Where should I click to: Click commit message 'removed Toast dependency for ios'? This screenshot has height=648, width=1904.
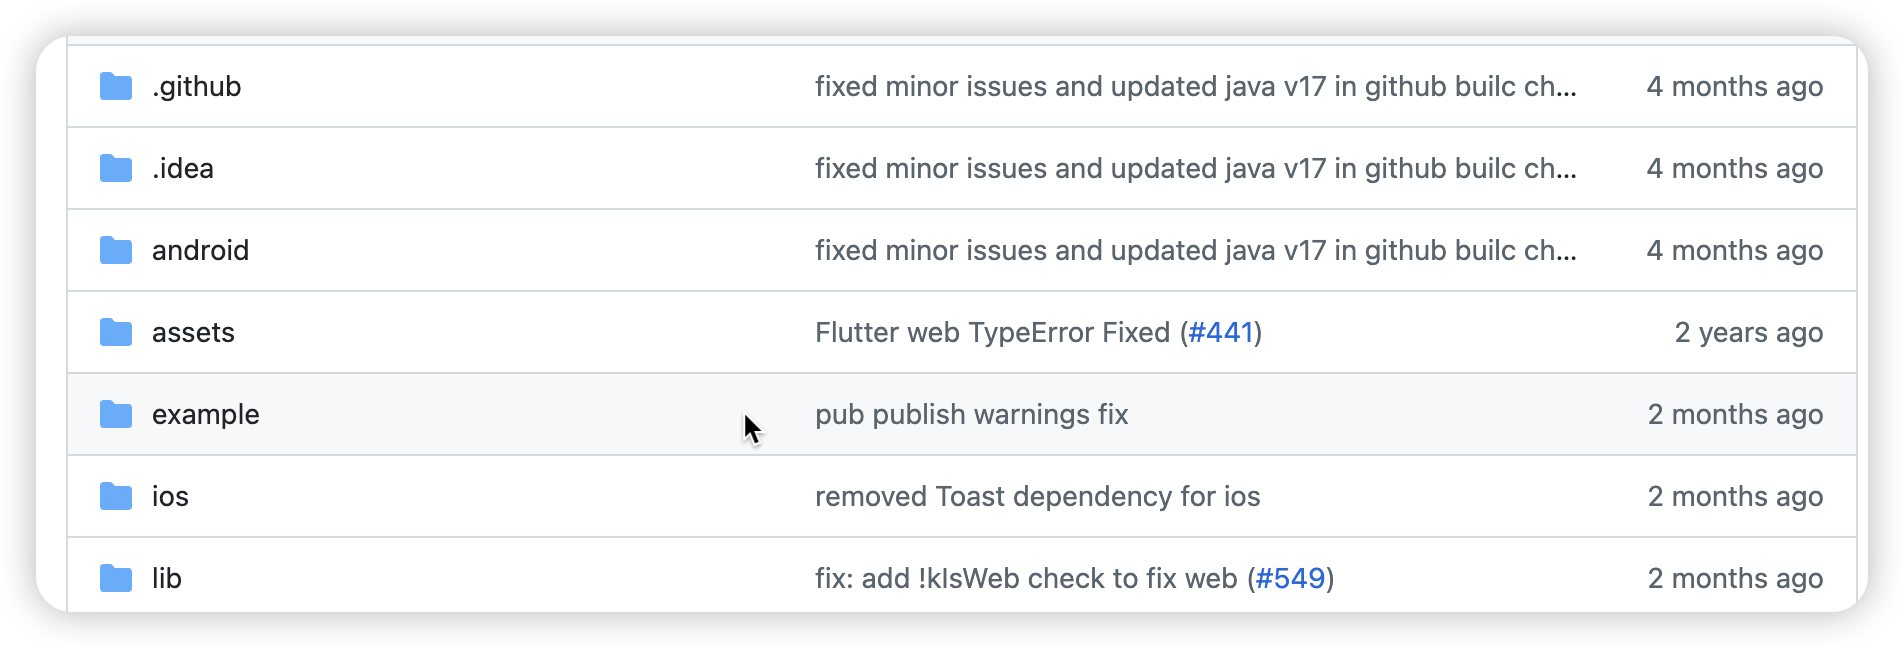(x=1038, y=496)
